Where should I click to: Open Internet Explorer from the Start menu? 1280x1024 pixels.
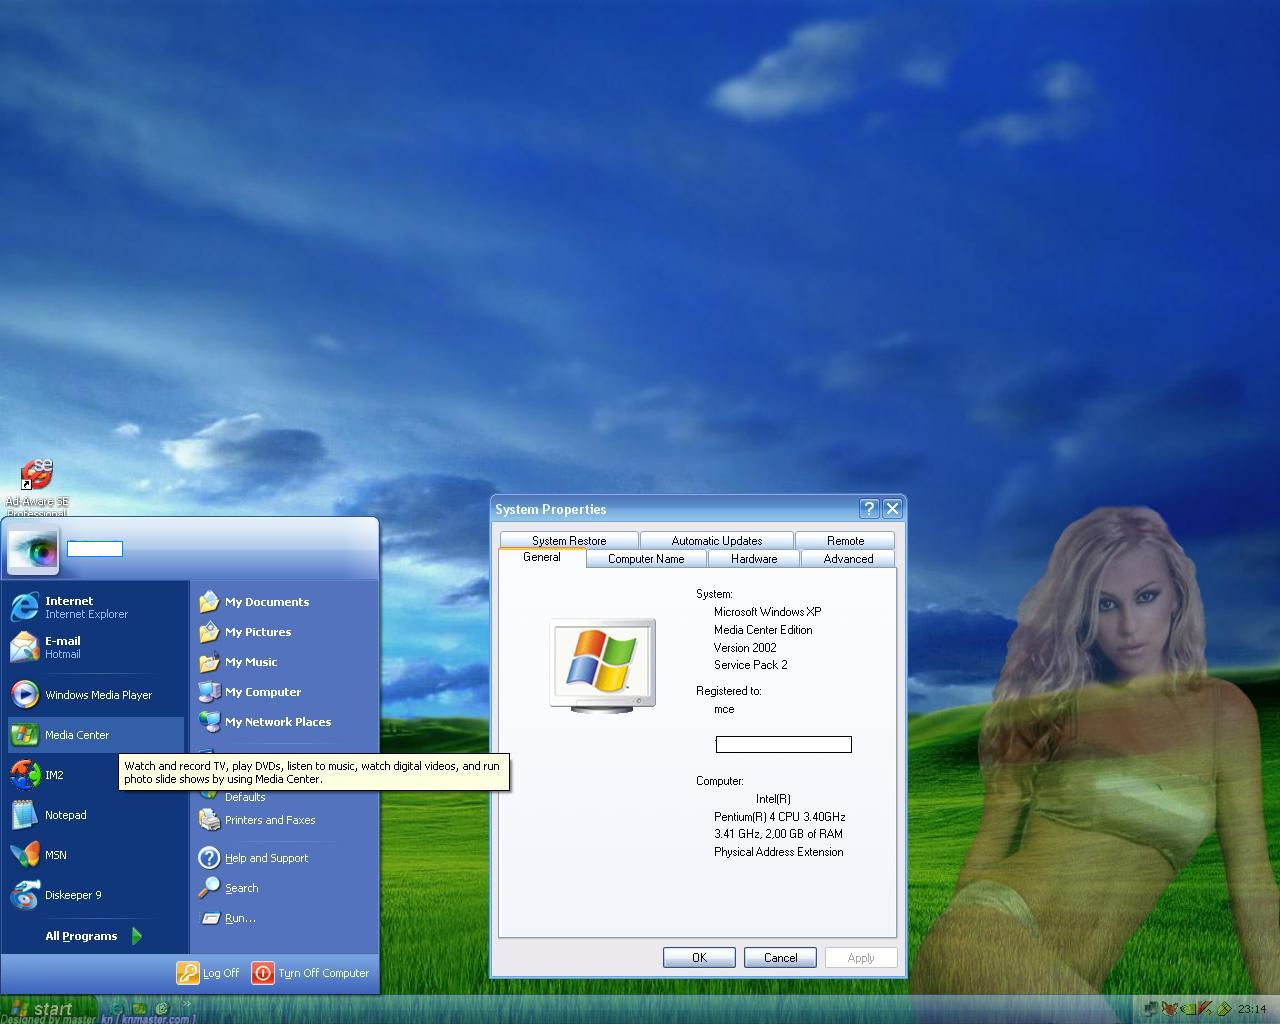(x=95, y=607)
